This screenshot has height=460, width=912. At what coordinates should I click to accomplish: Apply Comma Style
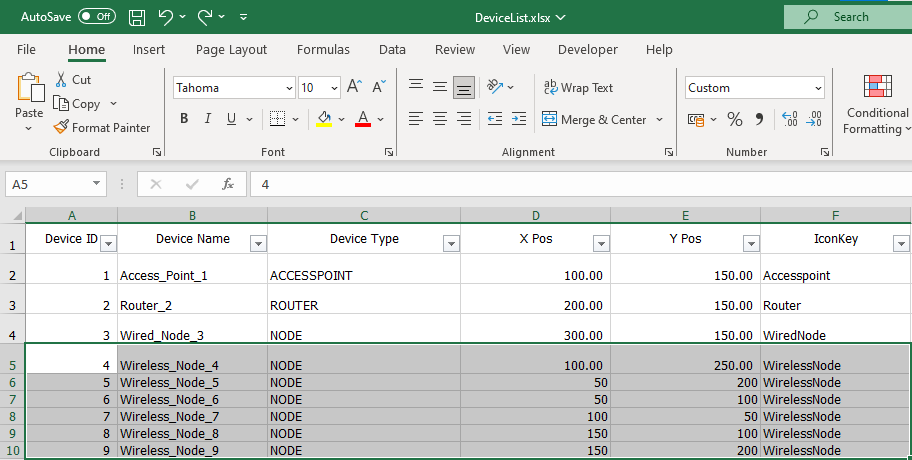[x=759, y=120]
